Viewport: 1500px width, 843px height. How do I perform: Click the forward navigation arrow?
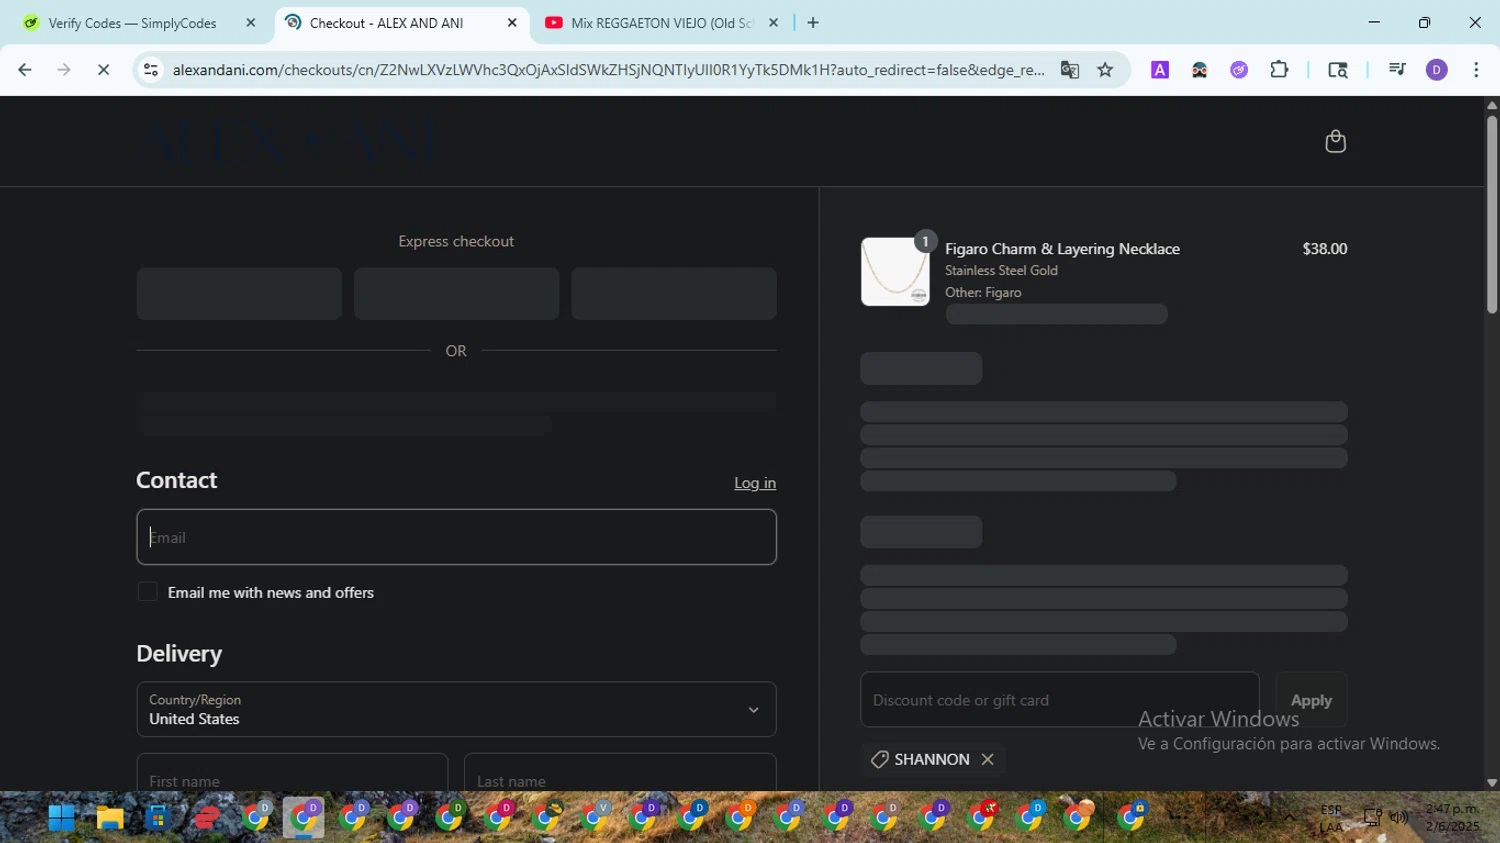tap(64, 70)
